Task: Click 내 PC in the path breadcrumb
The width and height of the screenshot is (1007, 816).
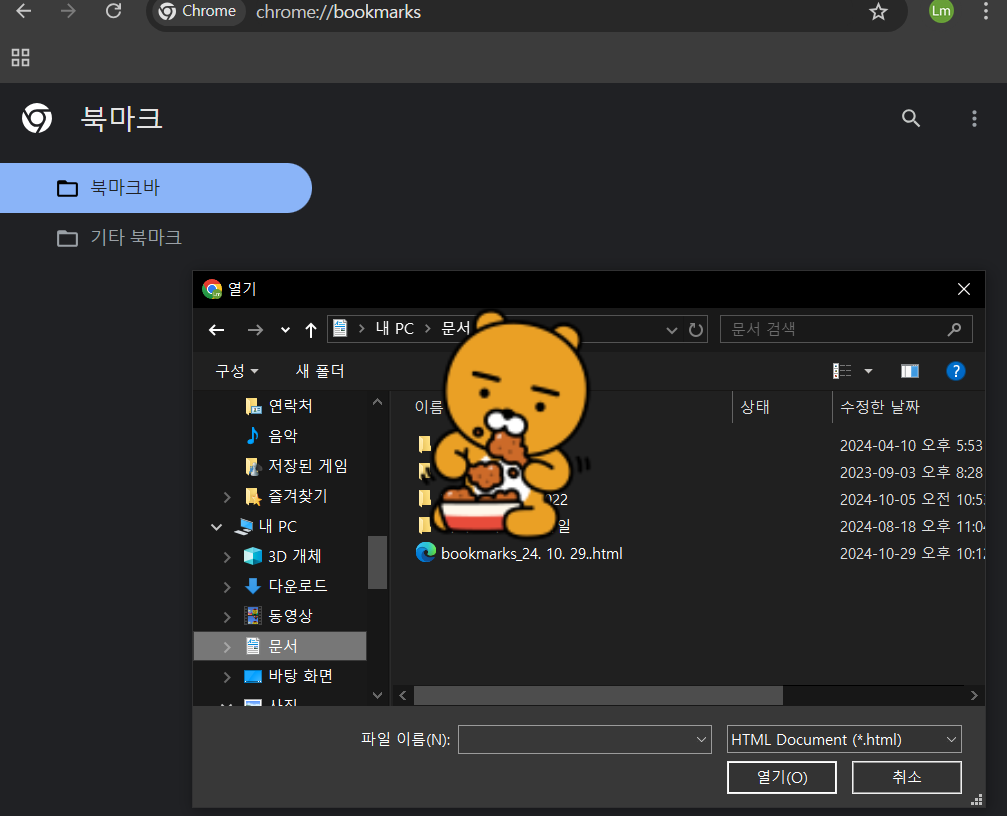Action: coord(394,329)
